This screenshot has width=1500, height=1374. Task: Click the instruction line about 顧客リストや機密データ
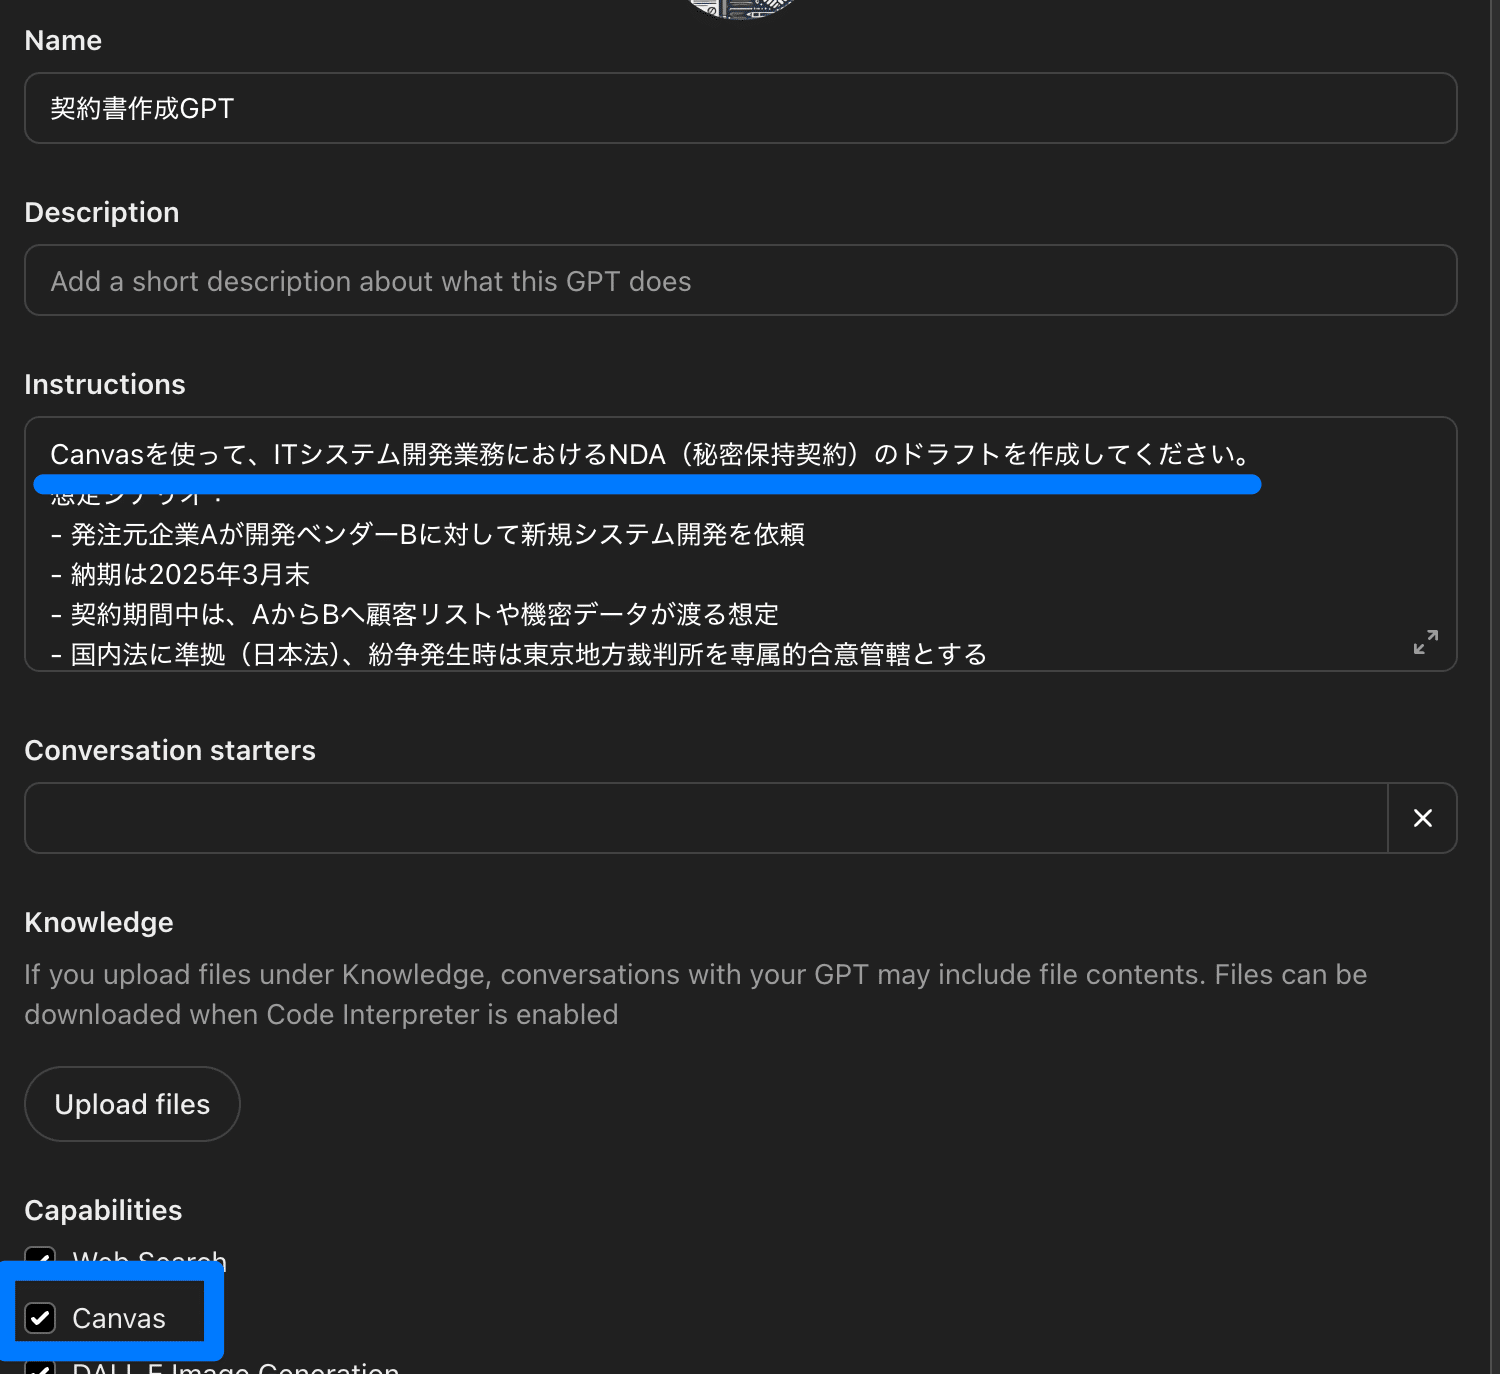coord(415,614)
